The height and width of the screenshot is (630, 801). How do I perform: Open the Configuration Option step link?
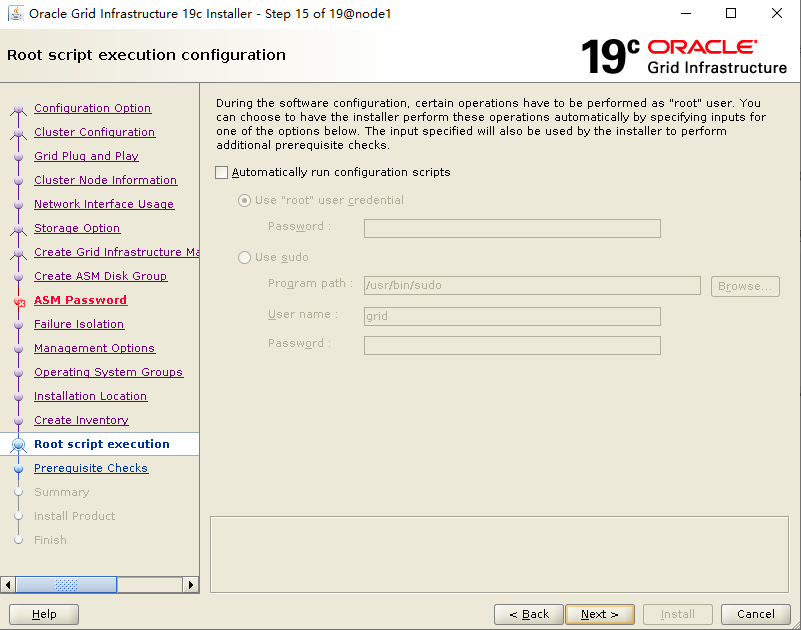pyautogui.click(x=92, y=108)
